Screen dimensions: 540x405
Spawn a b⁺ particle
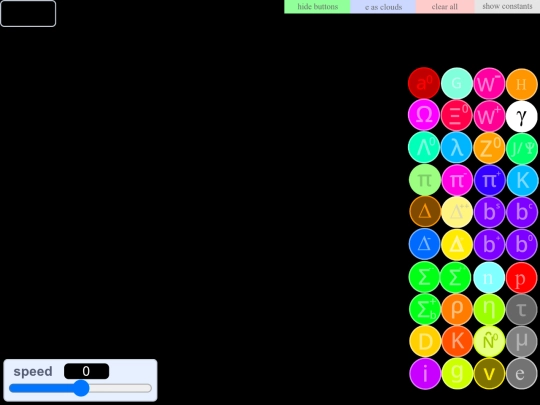(490, 245)
